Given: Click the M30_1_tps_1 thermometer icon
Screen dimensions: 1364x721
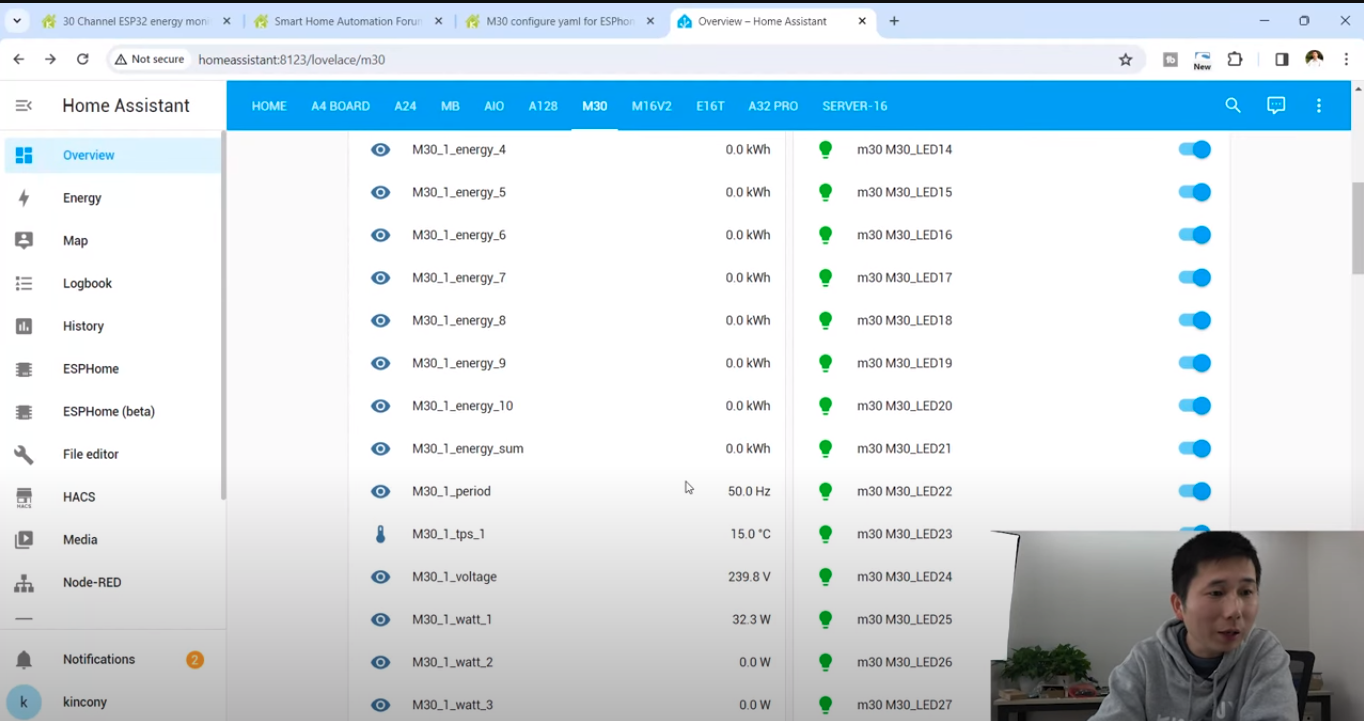Looking at the screenshot, I should 380,534.
